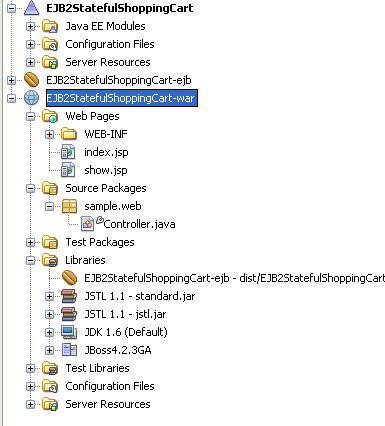This screenshot has width=385, height=426.
Task: Expand the top Configuration Files node
Action: point(30,44)
